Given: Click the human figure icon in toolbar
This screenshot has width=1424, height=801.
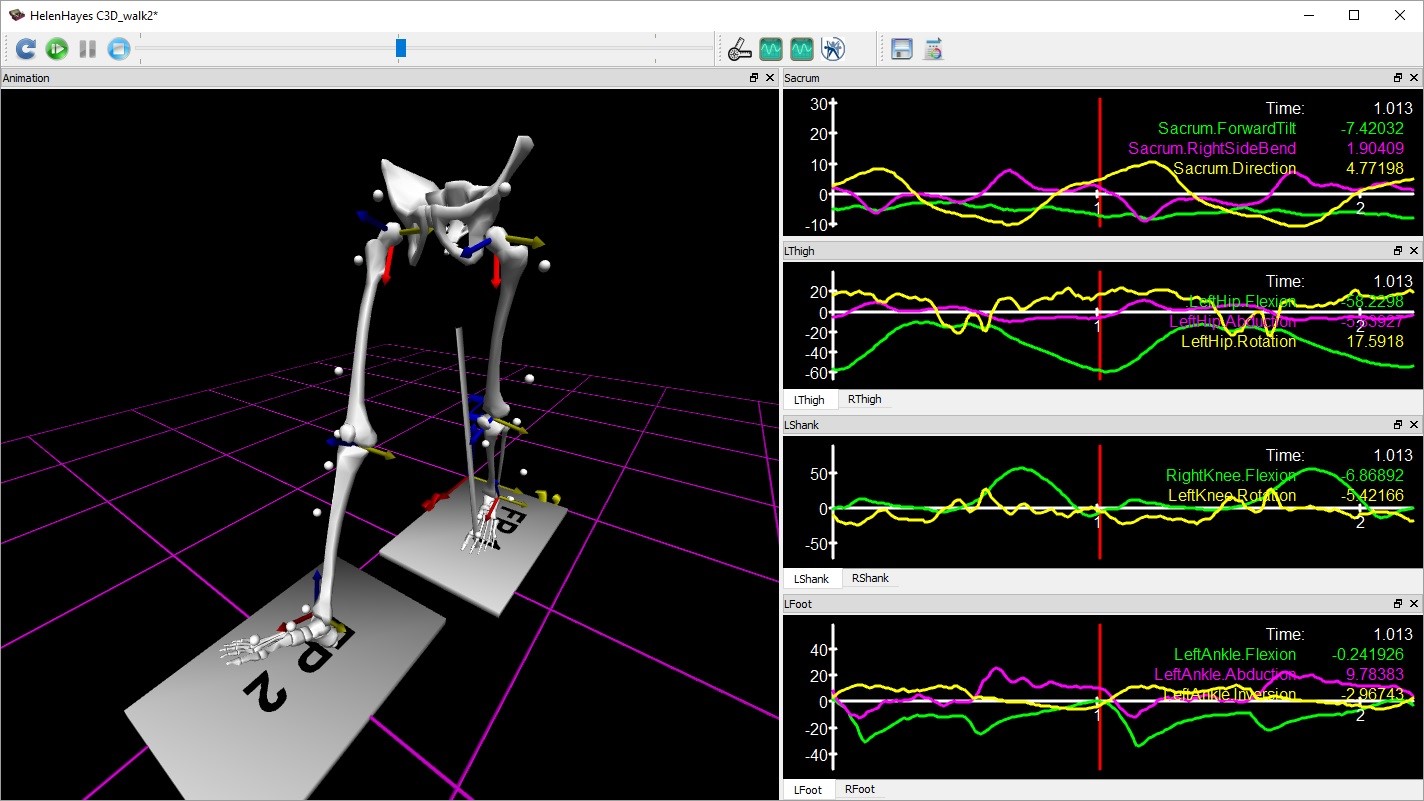Looking at the screenshot, I should pos(832,48).
